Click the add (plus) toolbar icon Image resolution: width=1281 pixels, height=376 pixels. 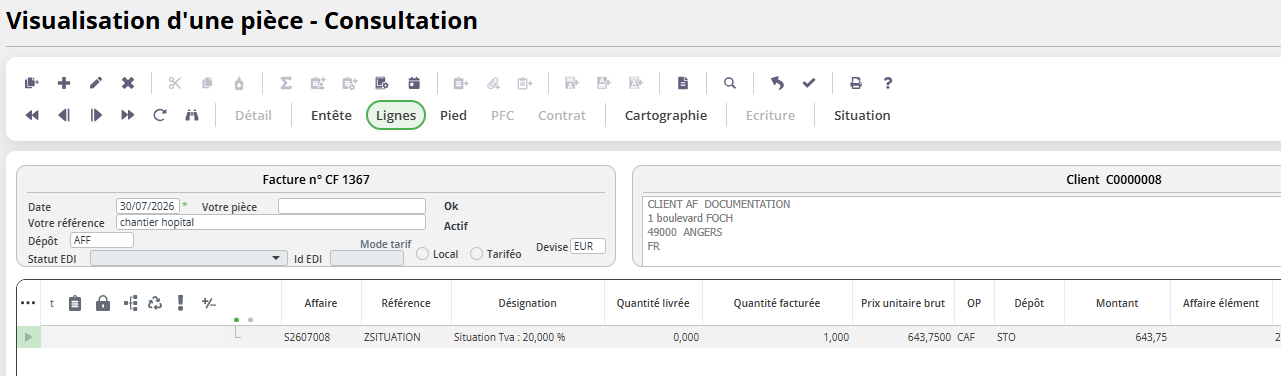pyautogui.click(x=64, y=83)
